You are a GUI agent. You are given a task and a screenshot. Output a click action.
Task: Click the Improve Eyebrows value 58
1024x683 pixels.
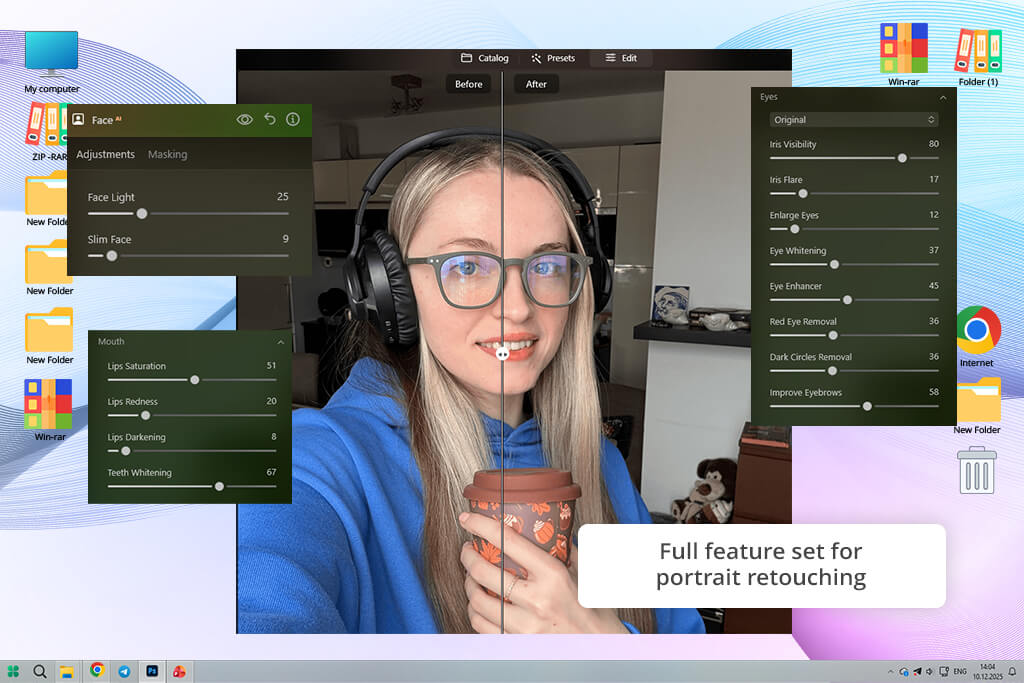click(933, 392)
